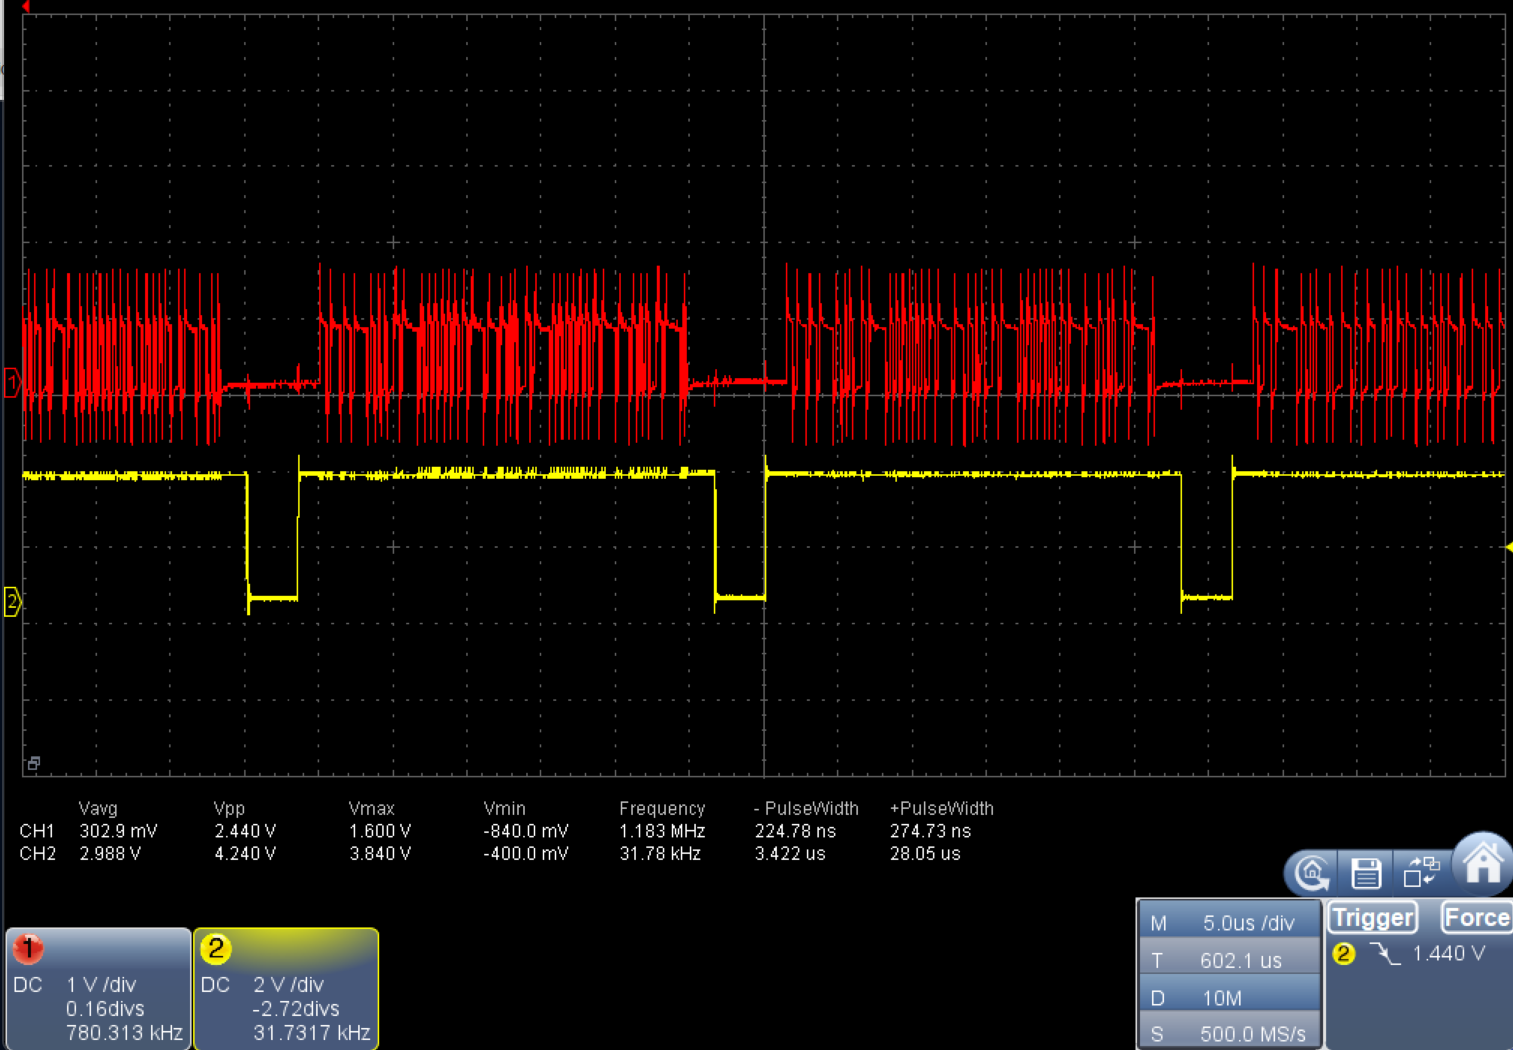The image size is (1513, 1050).
Task: Click CH1 Vpp value 2.440 V
Action: [245, 831]
